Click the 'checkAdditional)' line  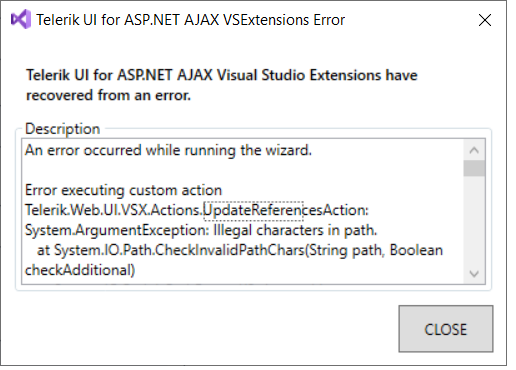[80, 270]
